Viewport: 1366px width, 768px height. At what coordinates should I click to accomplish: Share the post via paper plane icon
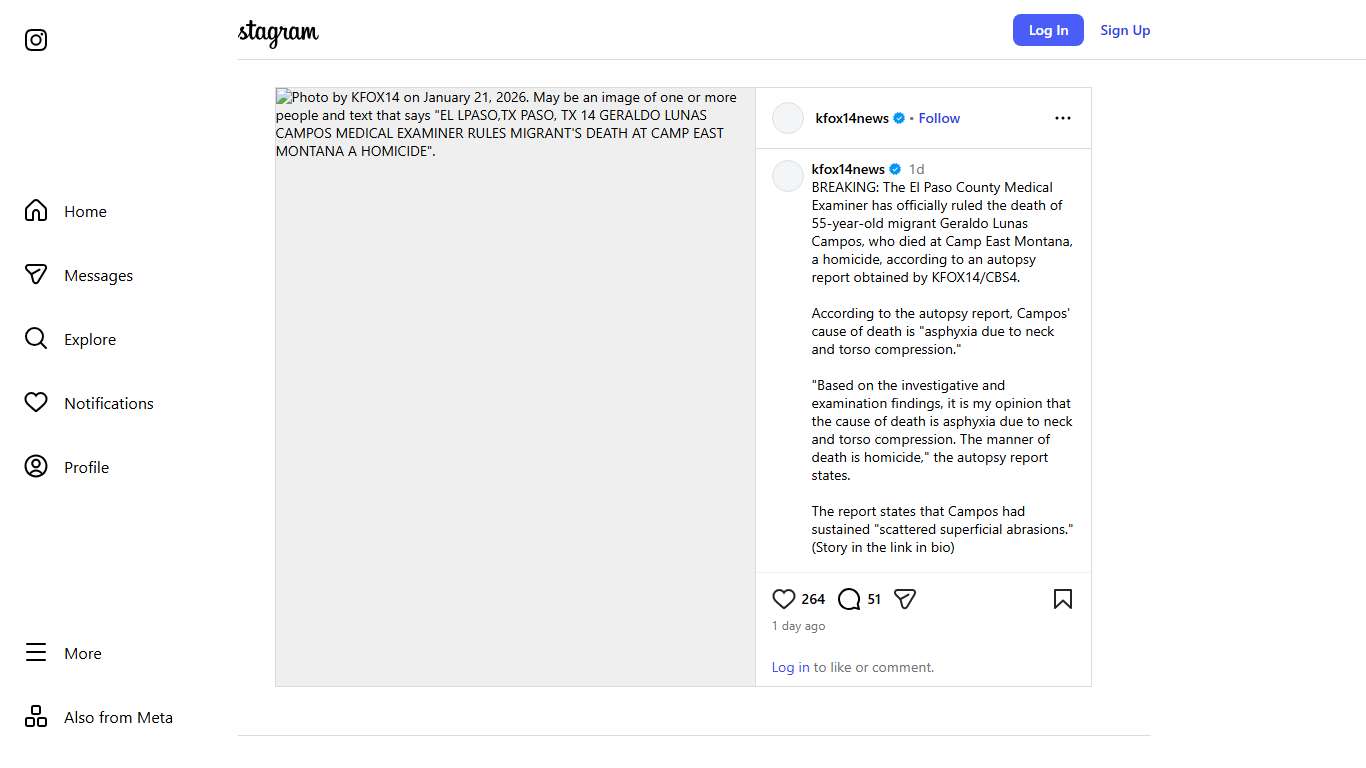click(905, 599)
